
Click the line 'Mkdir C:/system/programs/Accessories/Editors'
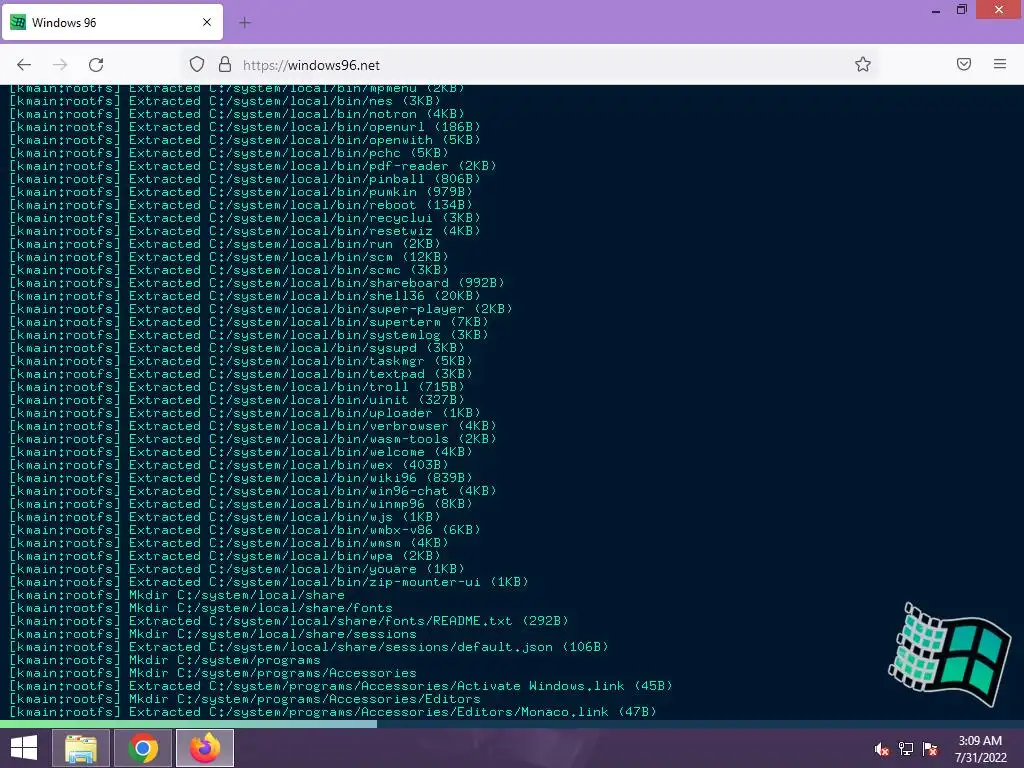click(x=304, y=699)
